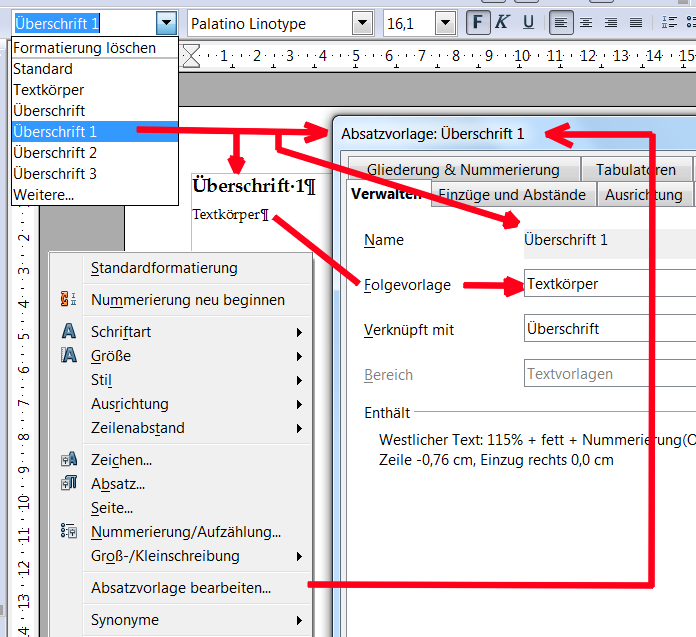The image size is (696, 637).
Task: Toggle italic formatting (K button)
Action: [502, 23]
